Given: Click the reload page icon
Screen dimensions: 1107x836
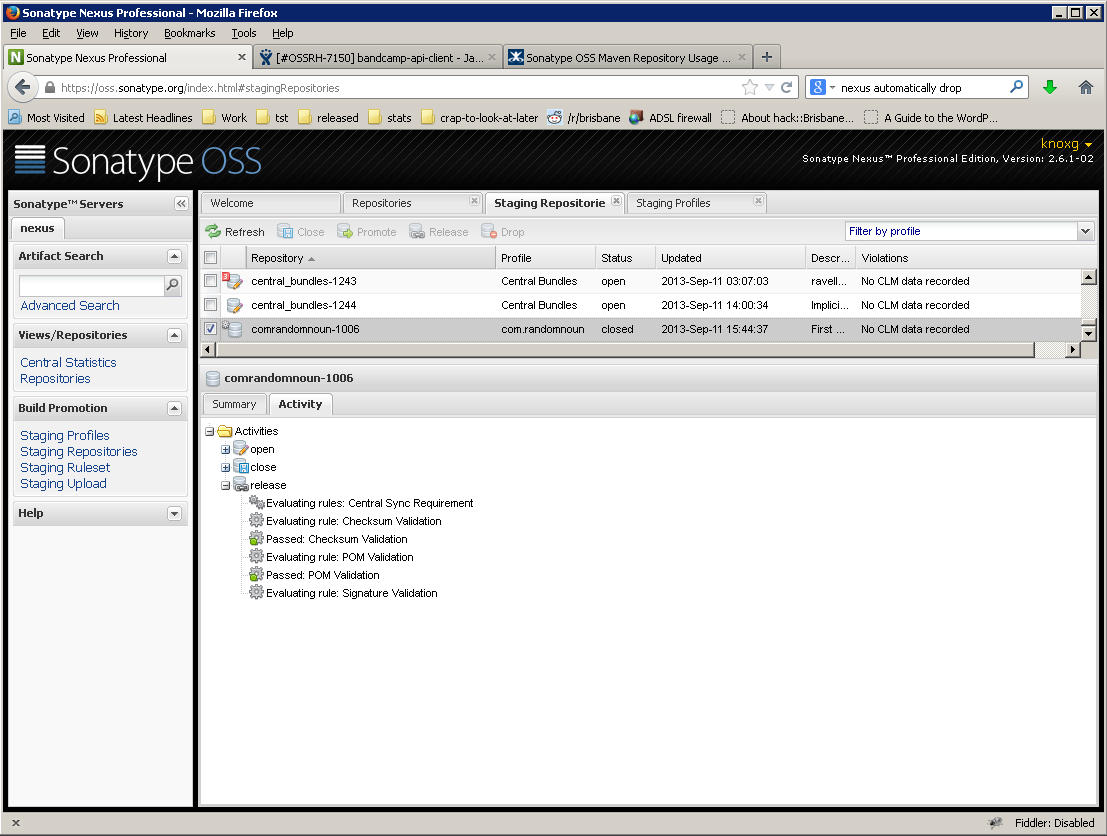Looking at the screenshot, I should click(x=786, y=88).
